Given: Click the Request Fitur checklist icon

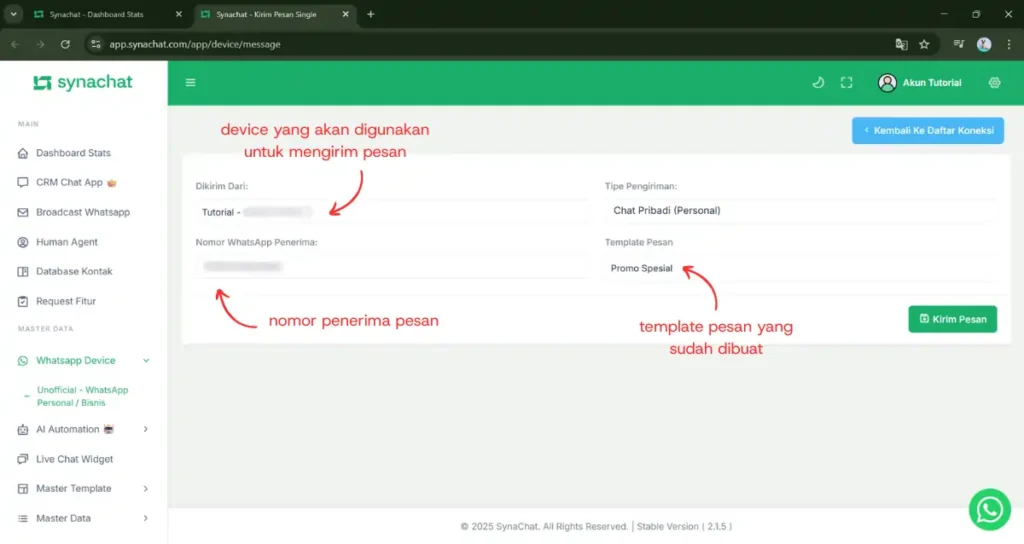Looking at the screenshot, I should (x=23, y=301).
